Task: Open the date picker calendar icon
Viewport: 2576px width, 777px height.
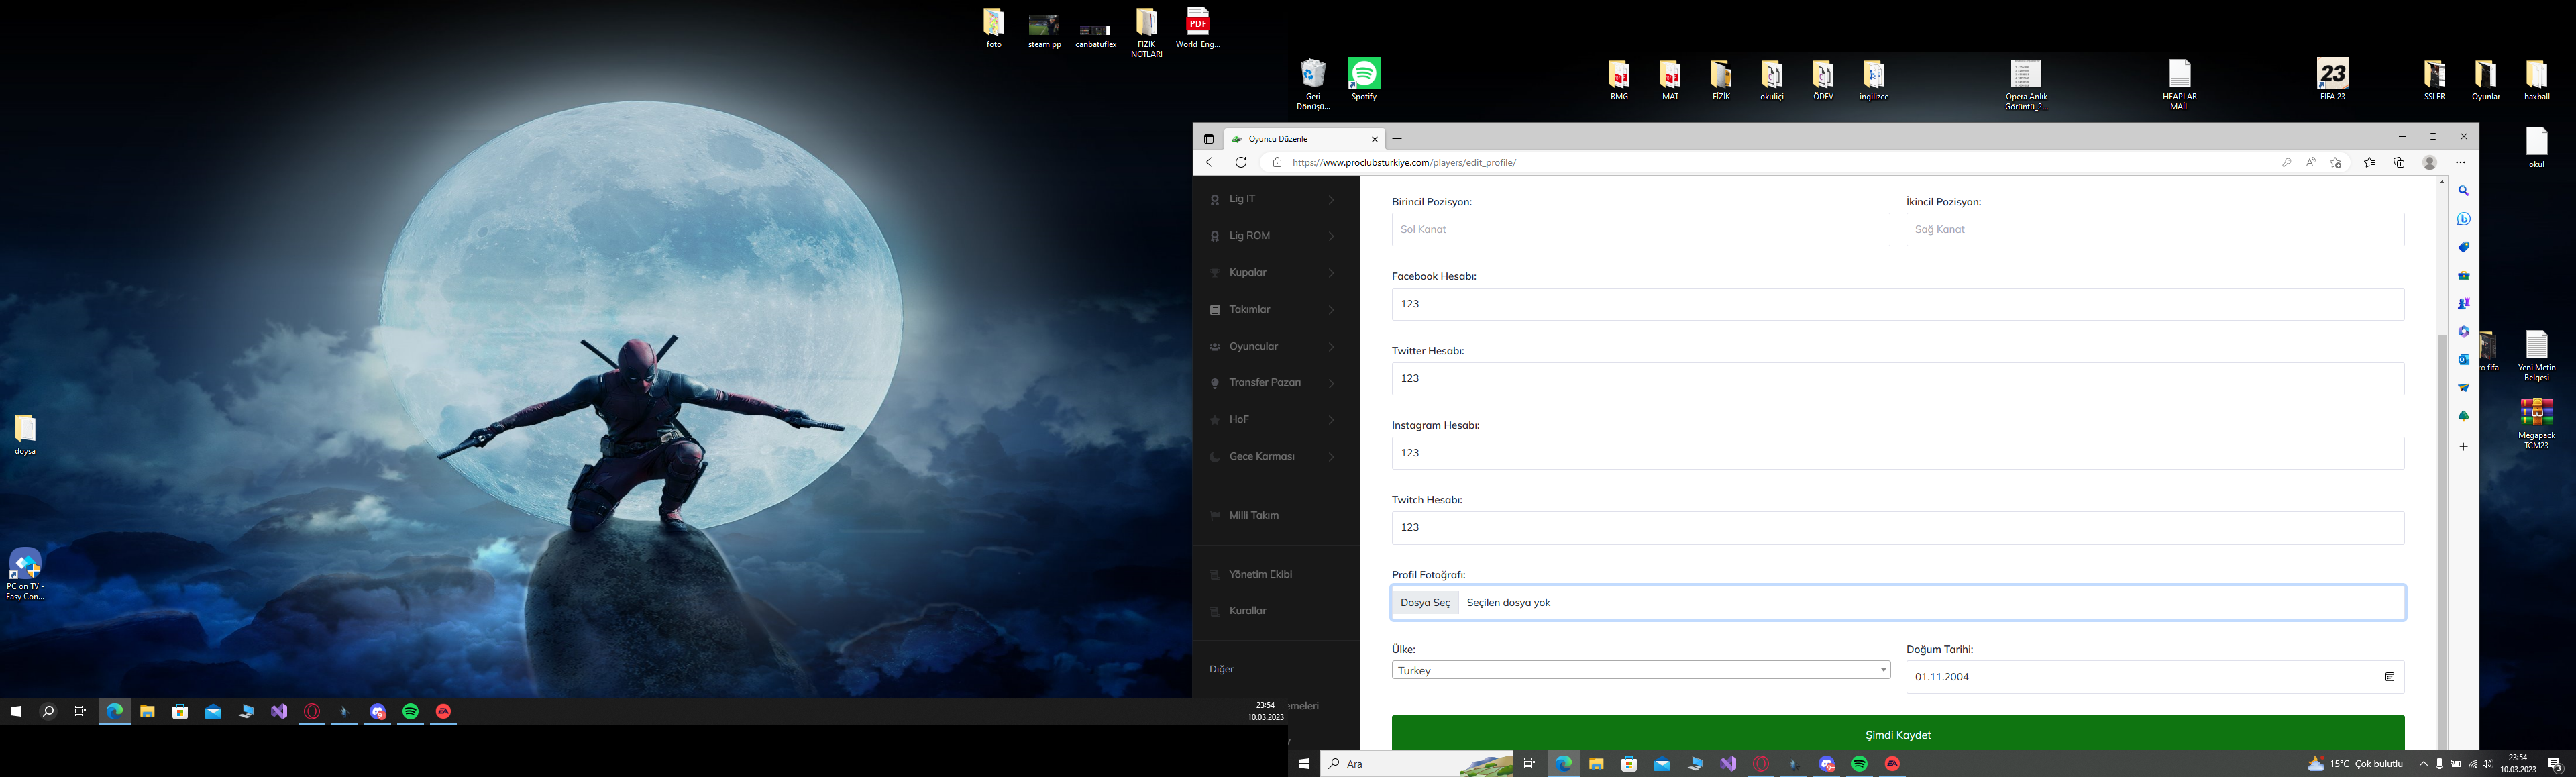Action: tap(2389, 677)
